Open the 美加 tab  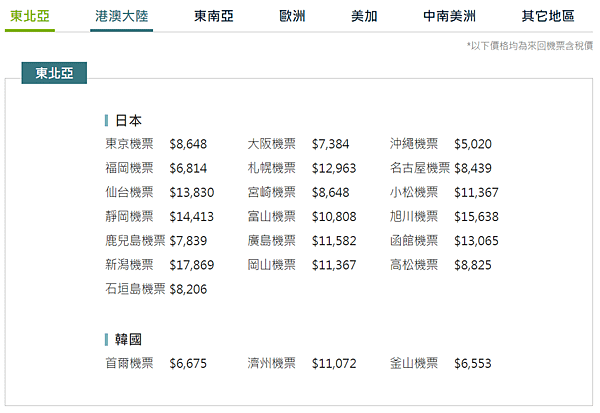[364, 16]
